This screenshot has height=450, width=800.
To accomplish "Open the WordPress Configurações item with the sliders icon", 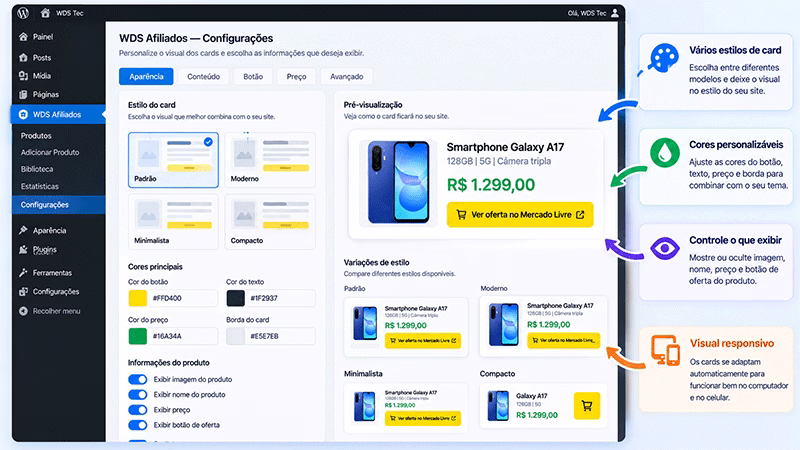I will click(x=58, y=292).
